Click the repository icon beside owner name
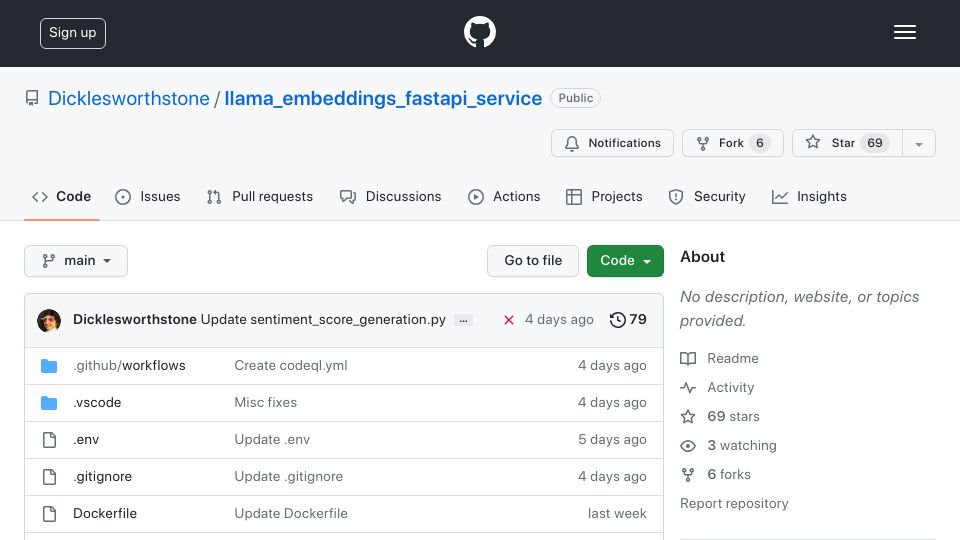Screen dimensions: 960x540 coord(32,98)
